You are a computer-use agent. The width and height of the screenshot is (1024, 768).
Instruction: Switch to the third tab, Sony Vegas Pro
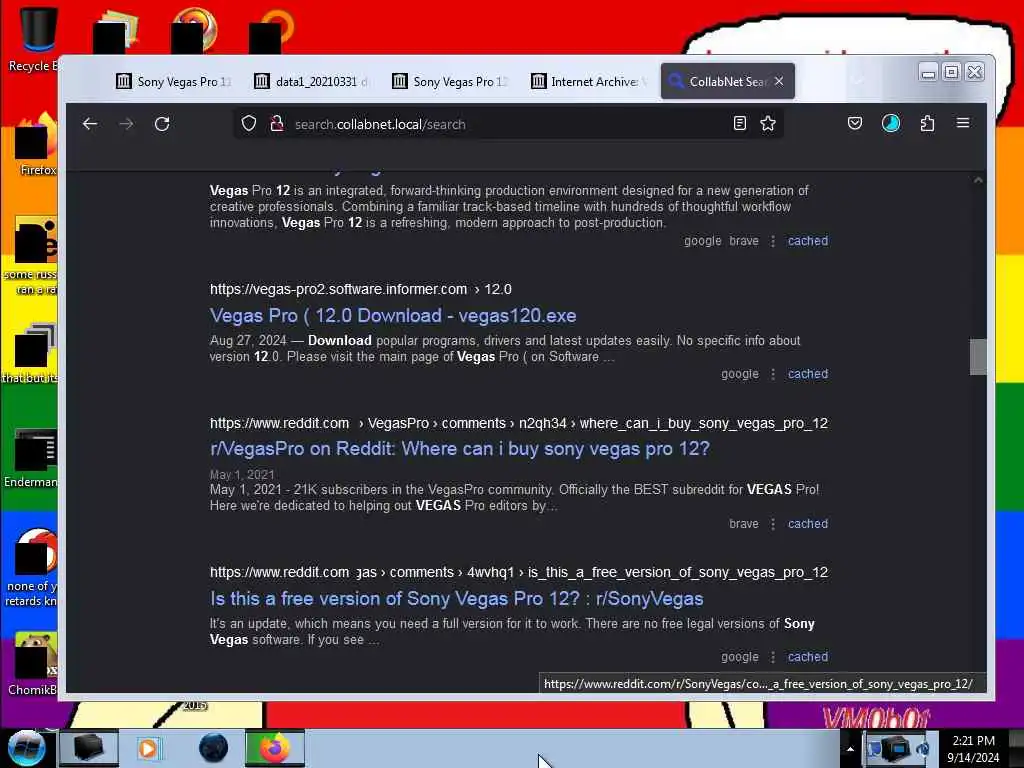pyautogui.click(x=450, y=82)
